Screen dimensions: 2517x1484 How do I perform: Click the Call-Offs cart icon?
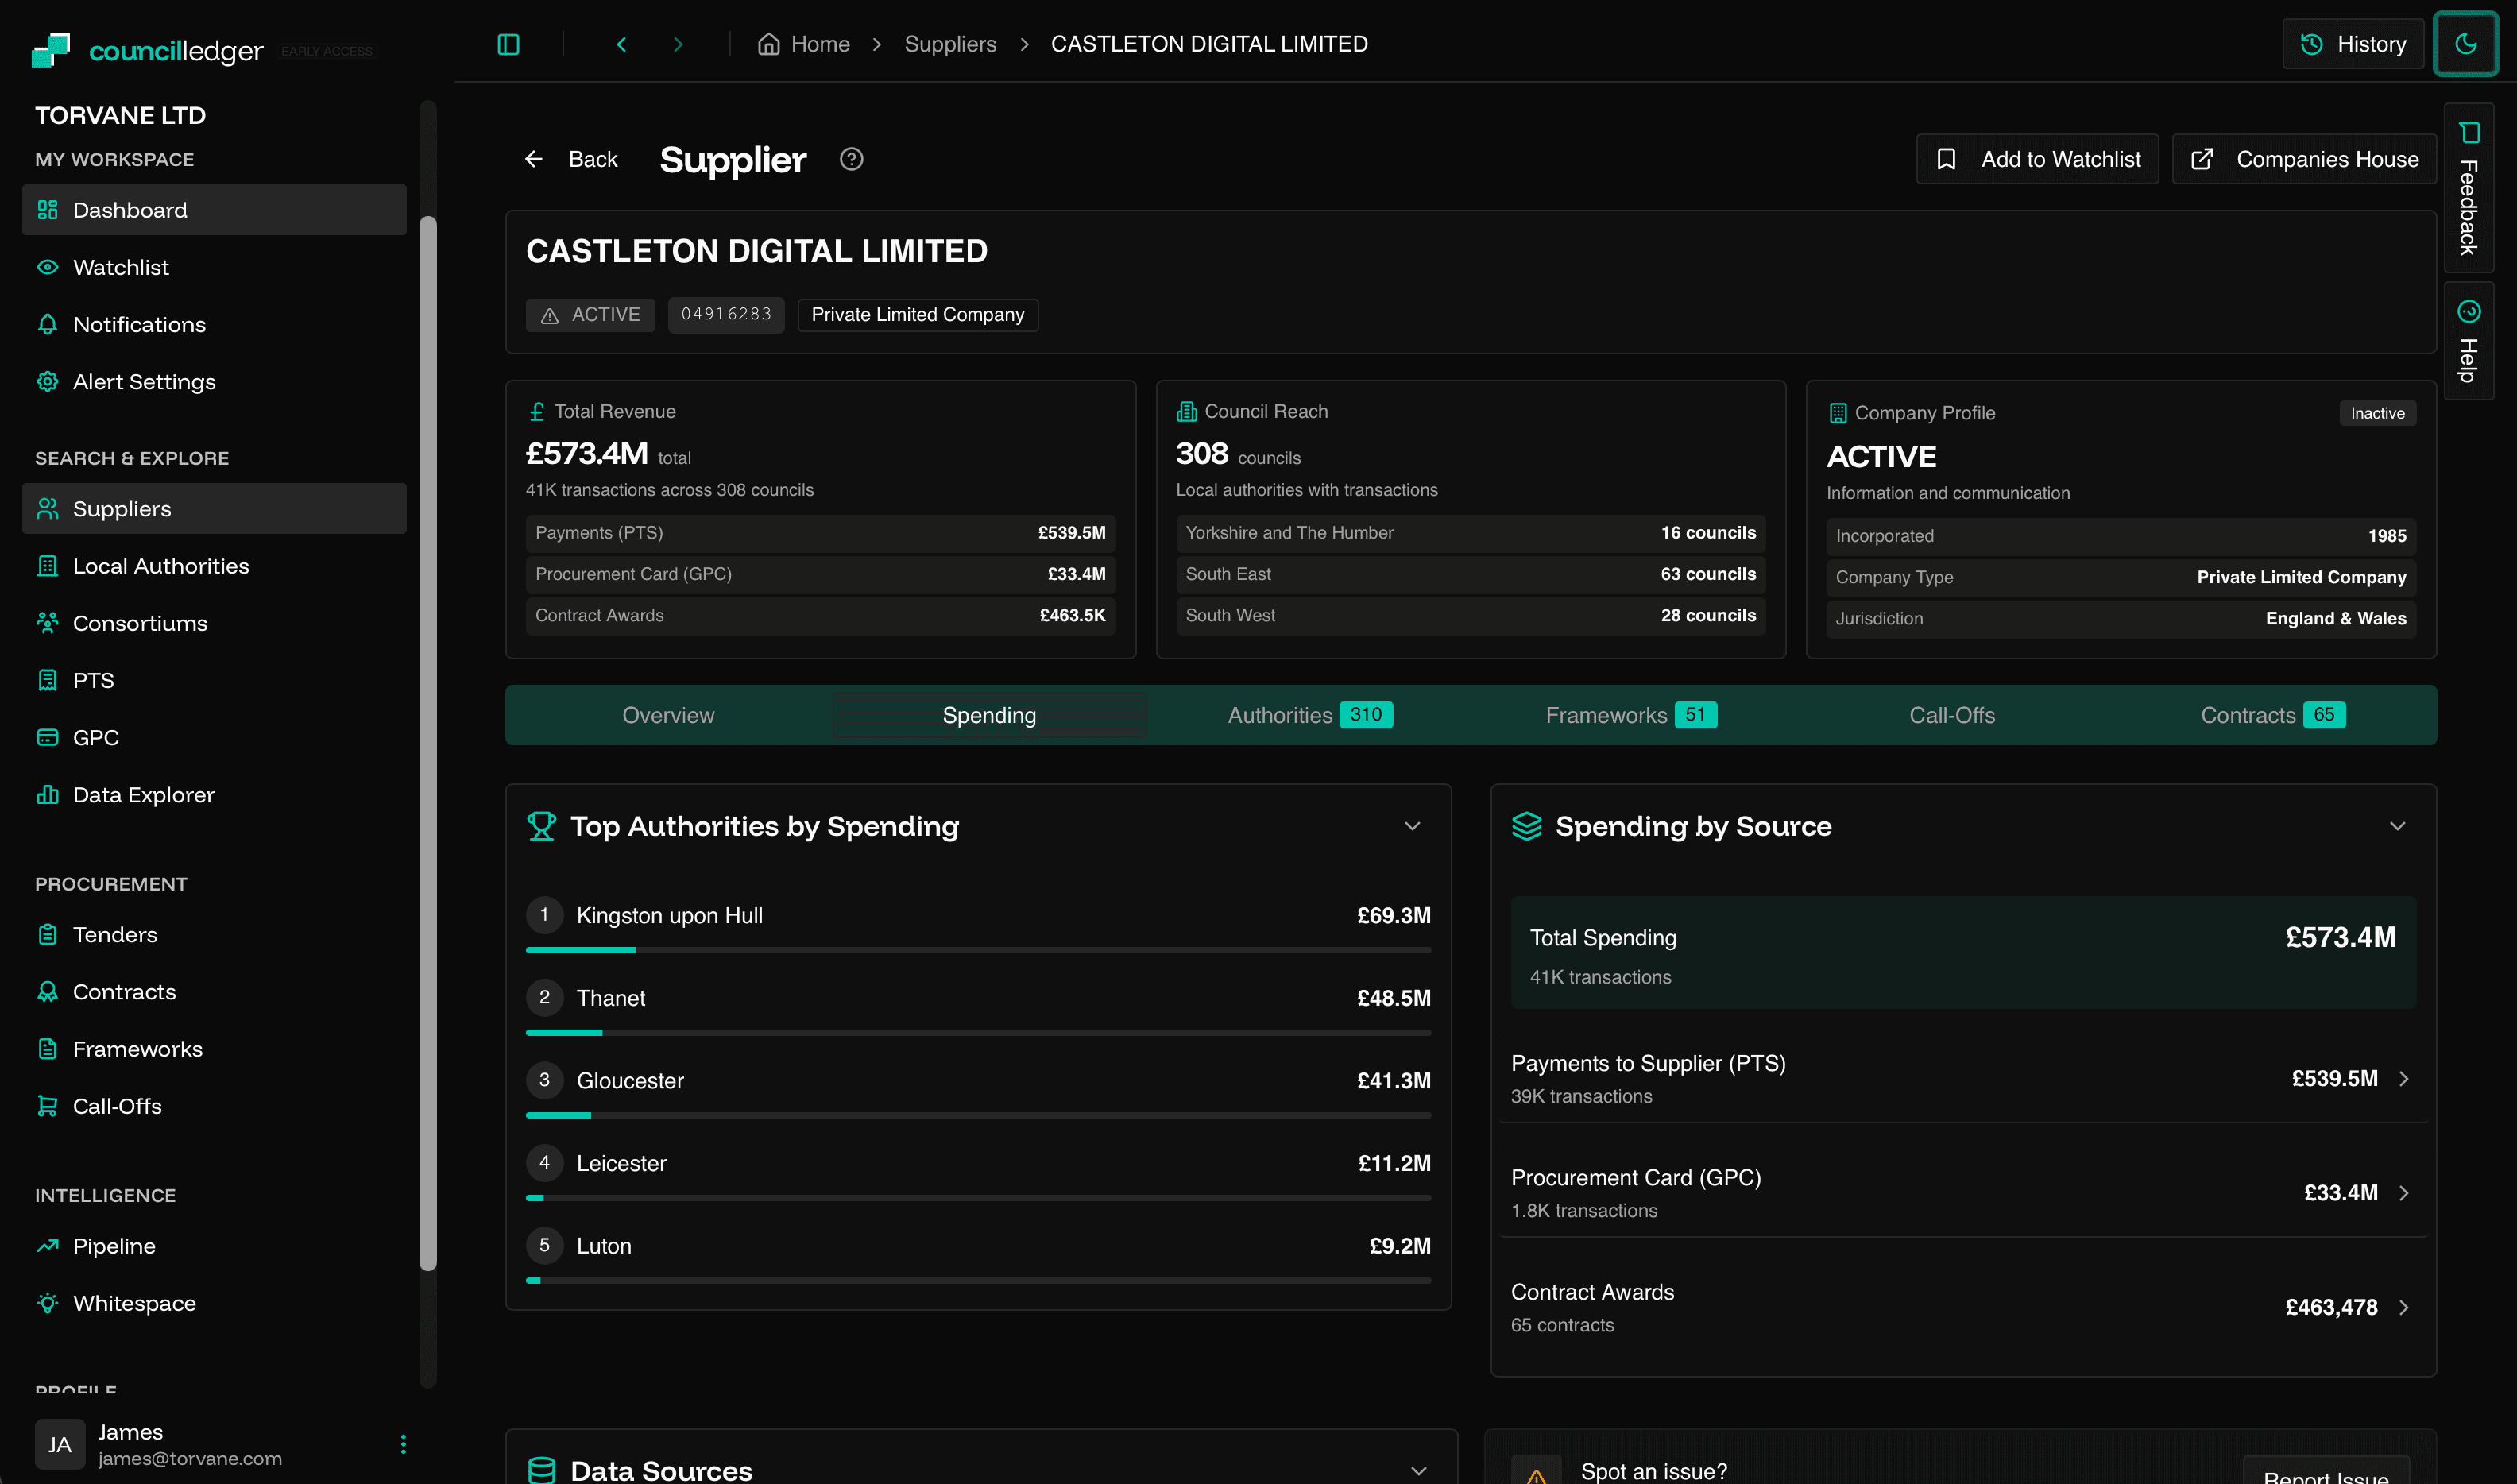coord(47,1105)
